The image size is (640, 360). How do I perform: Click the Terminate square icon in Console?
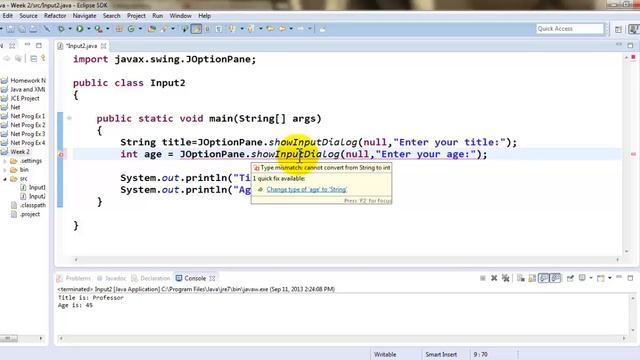(x=482, y=278)
